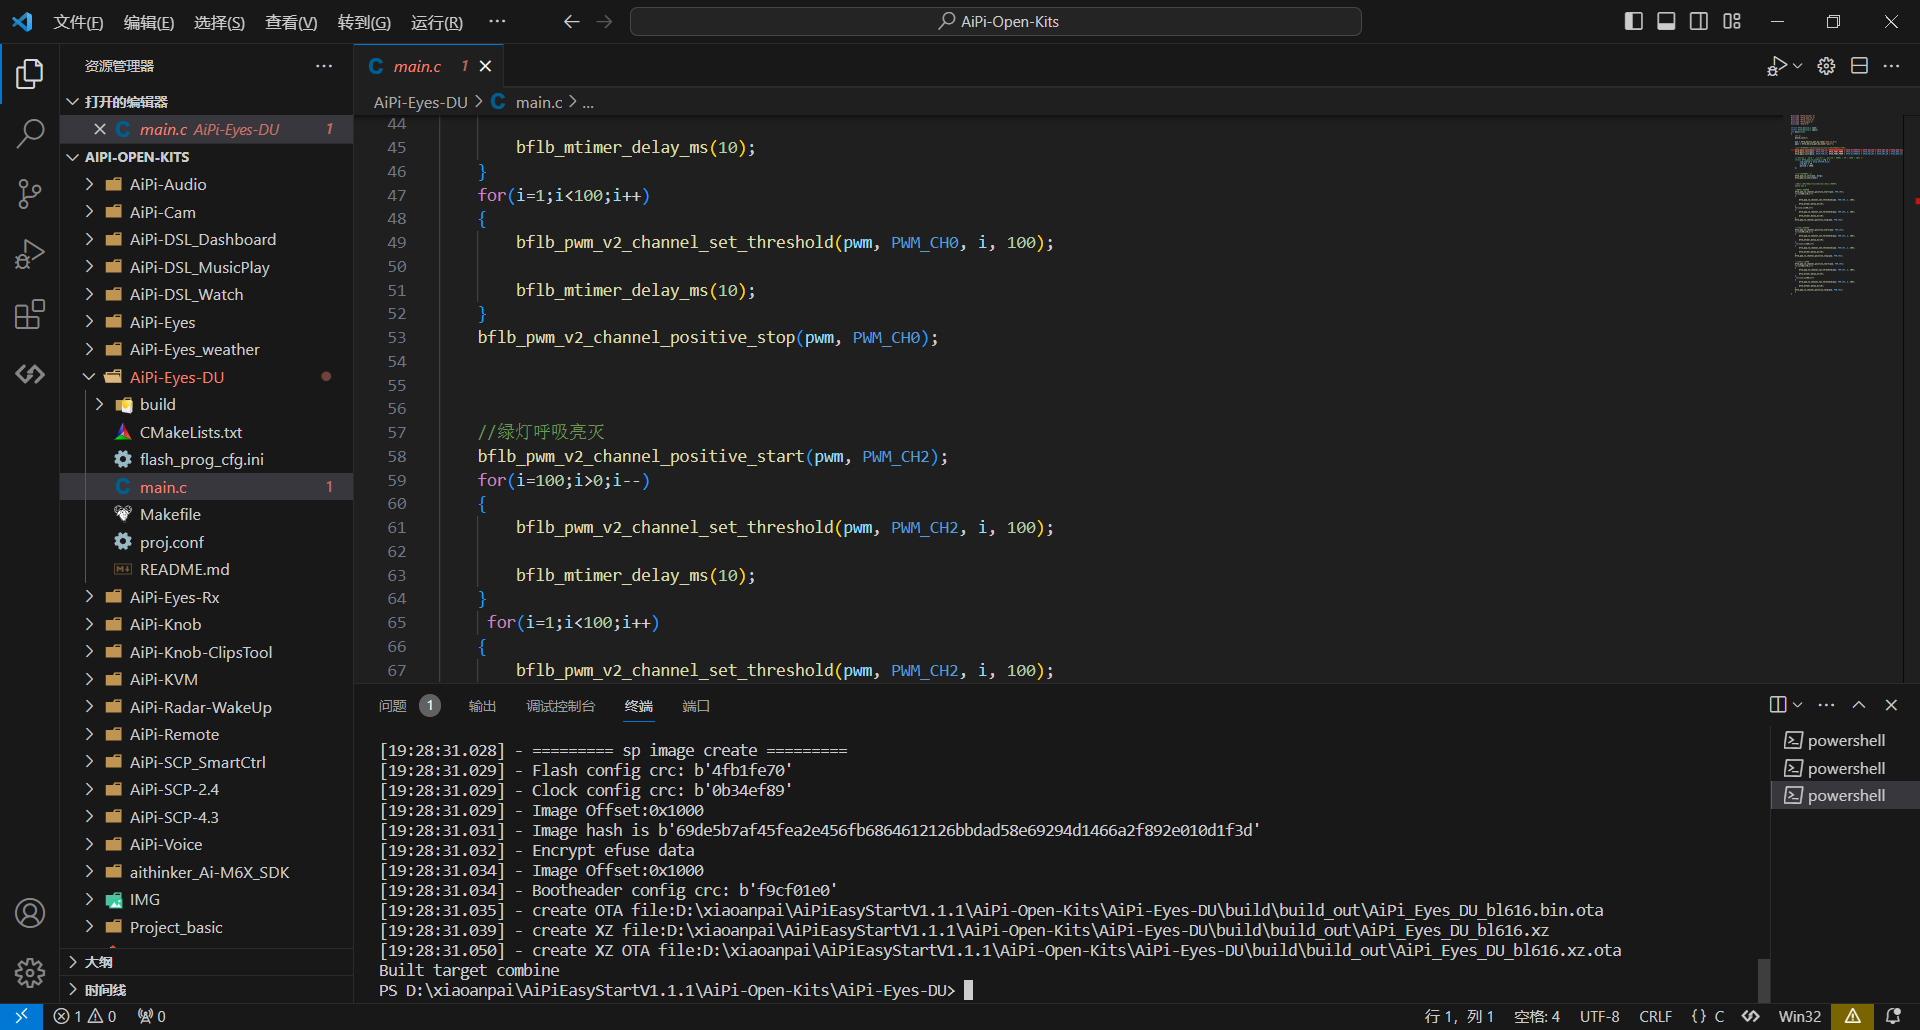Select the third powershell terminal instance
1920x1030 pixels.
click(1845, 795)
